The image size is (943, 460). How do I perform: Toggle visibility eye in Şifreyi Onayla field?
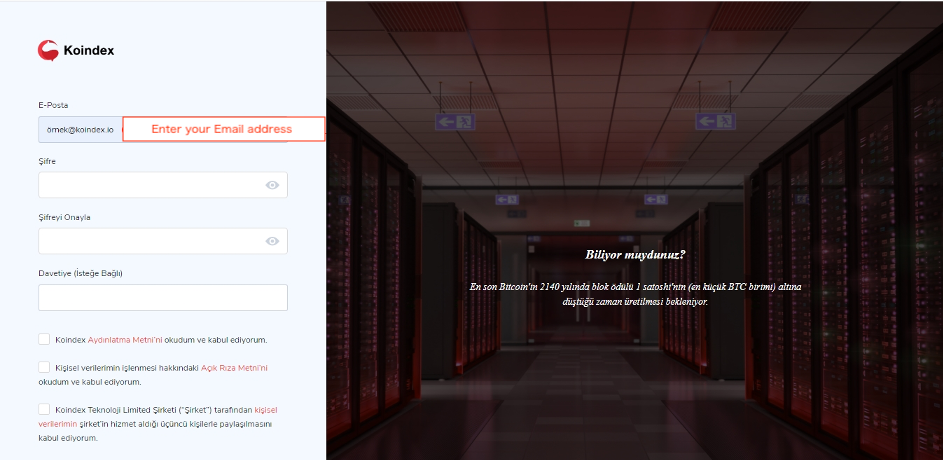[x=272, y=241]
